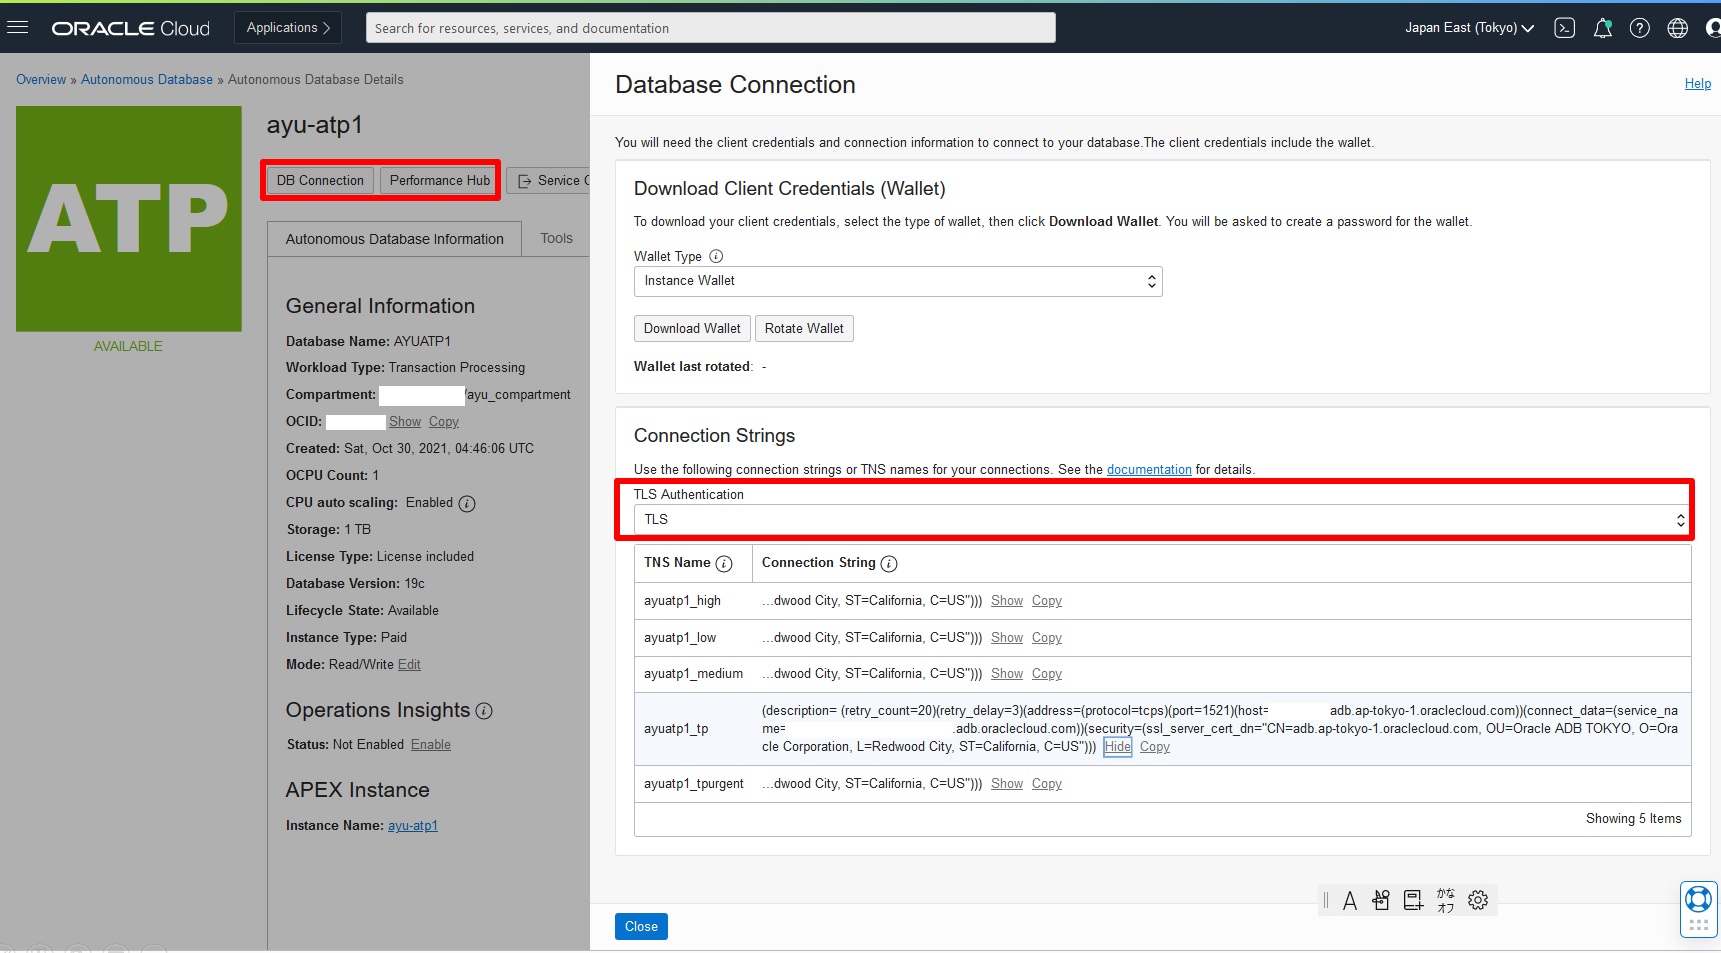Open the life ring support widget
The image size is (1721, 953).
pyautogui.click(x=1698, y=899)
